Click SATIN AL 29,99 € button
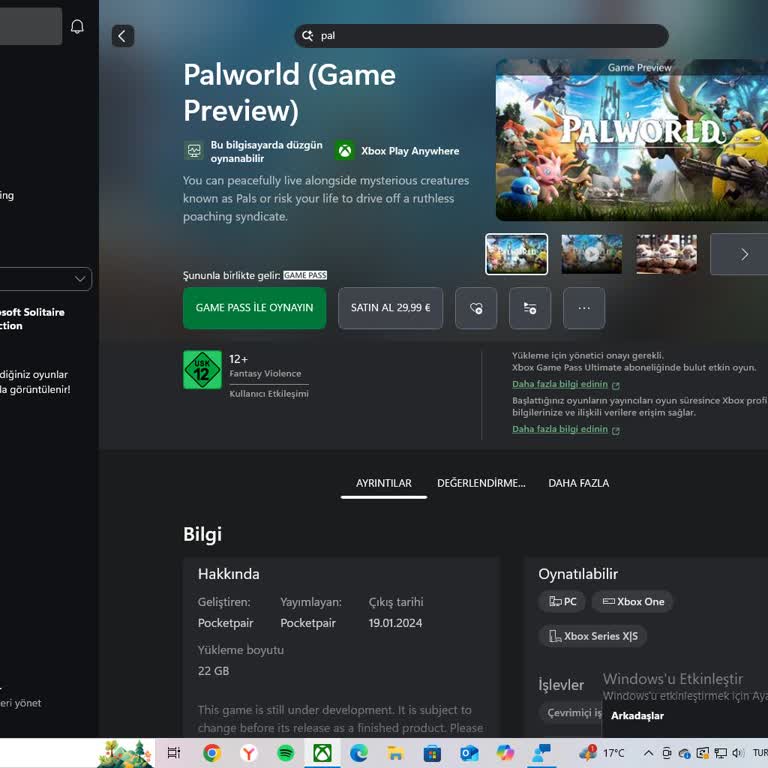 pyautogui.click(x=390, y=308)
